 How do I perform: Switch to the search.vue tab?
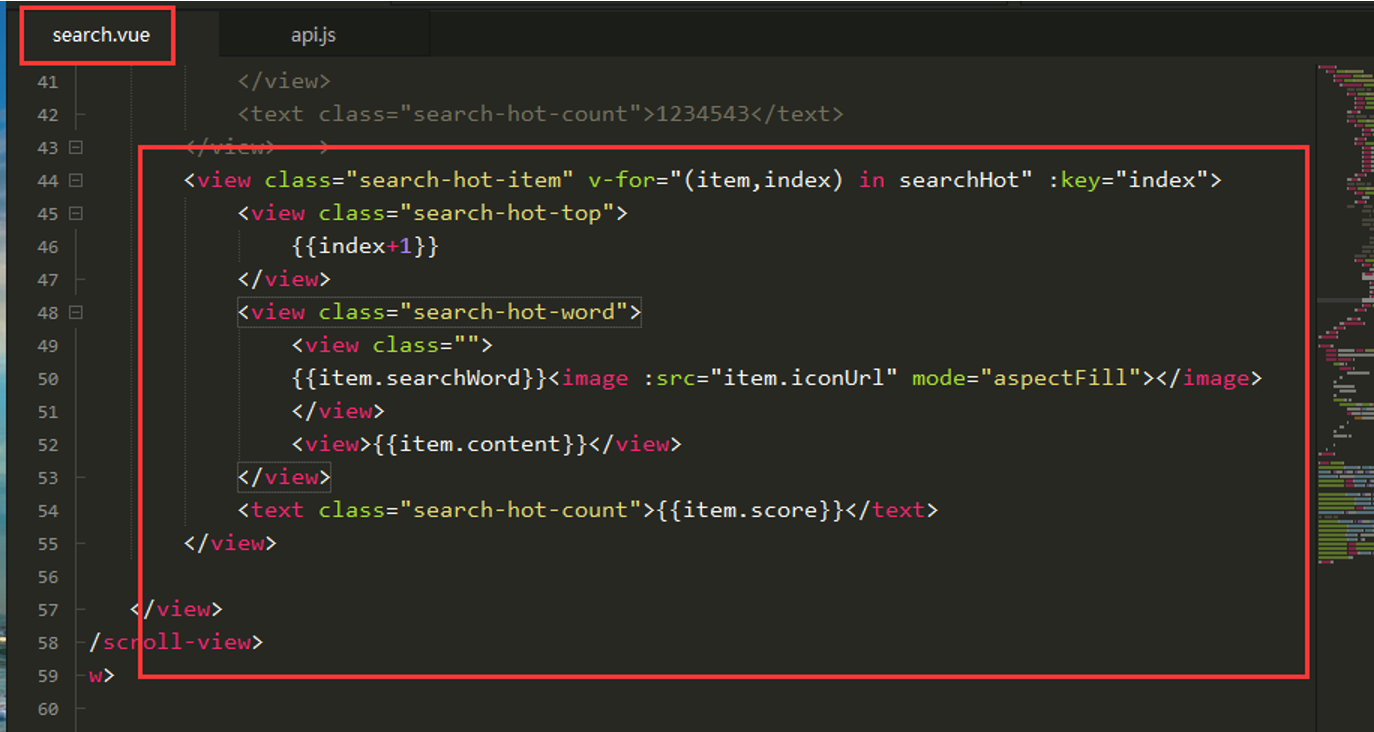pos(101,35)
